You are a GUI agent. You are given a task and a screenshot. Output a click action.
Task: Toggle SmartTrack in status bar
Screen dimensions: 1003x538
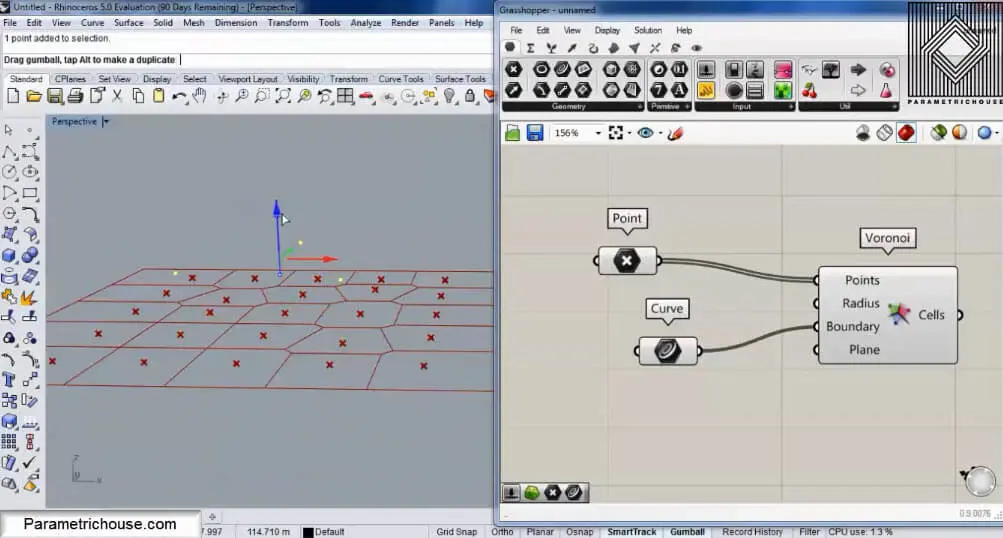pos(632,532)
